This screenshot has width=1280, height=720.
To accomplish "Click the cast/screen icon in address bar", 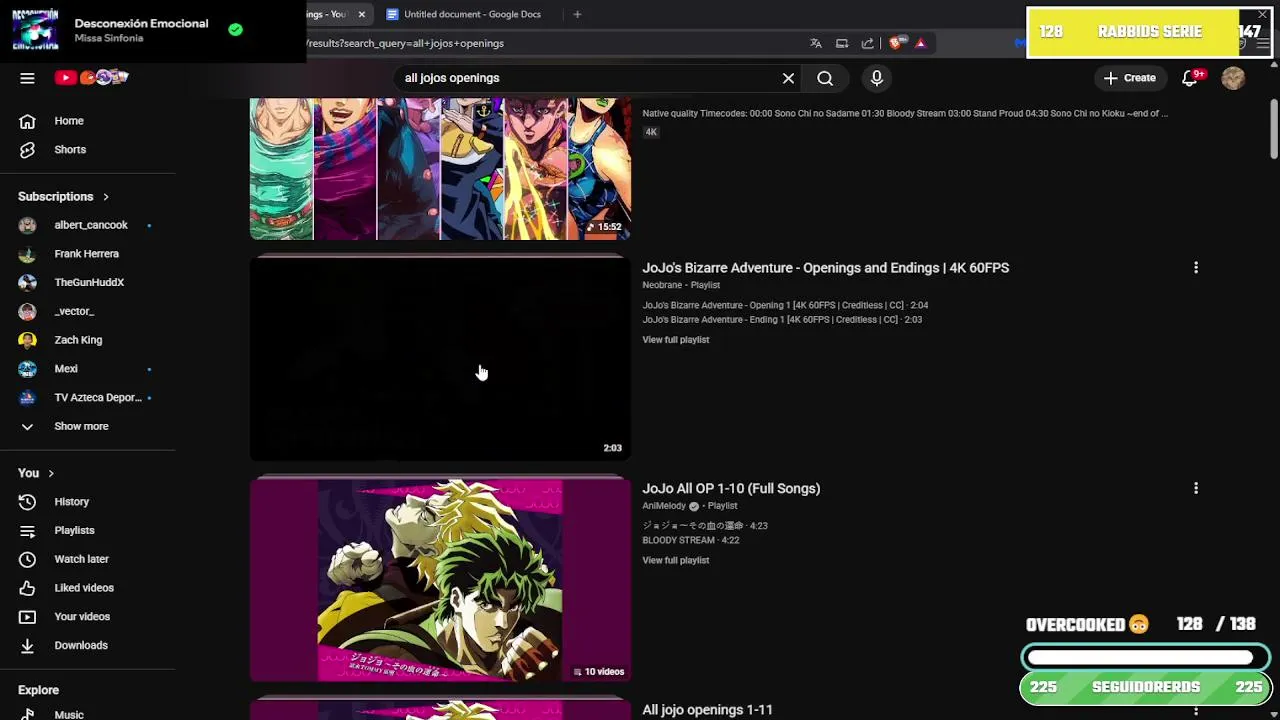I will [842, 43].
